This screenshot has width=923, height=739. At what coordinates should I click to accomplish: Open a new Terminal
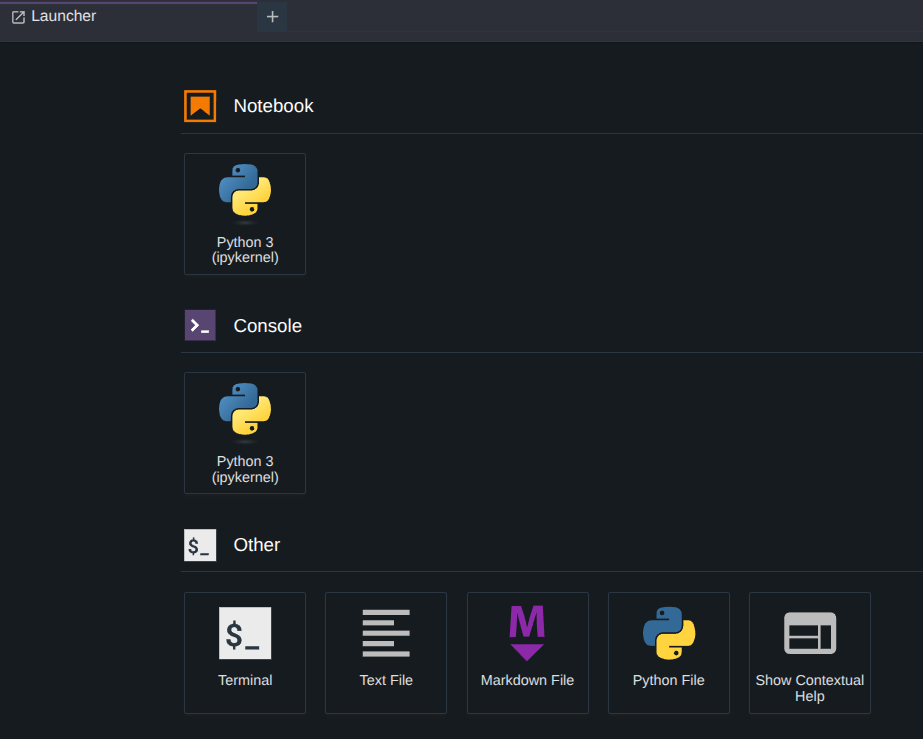245,653
